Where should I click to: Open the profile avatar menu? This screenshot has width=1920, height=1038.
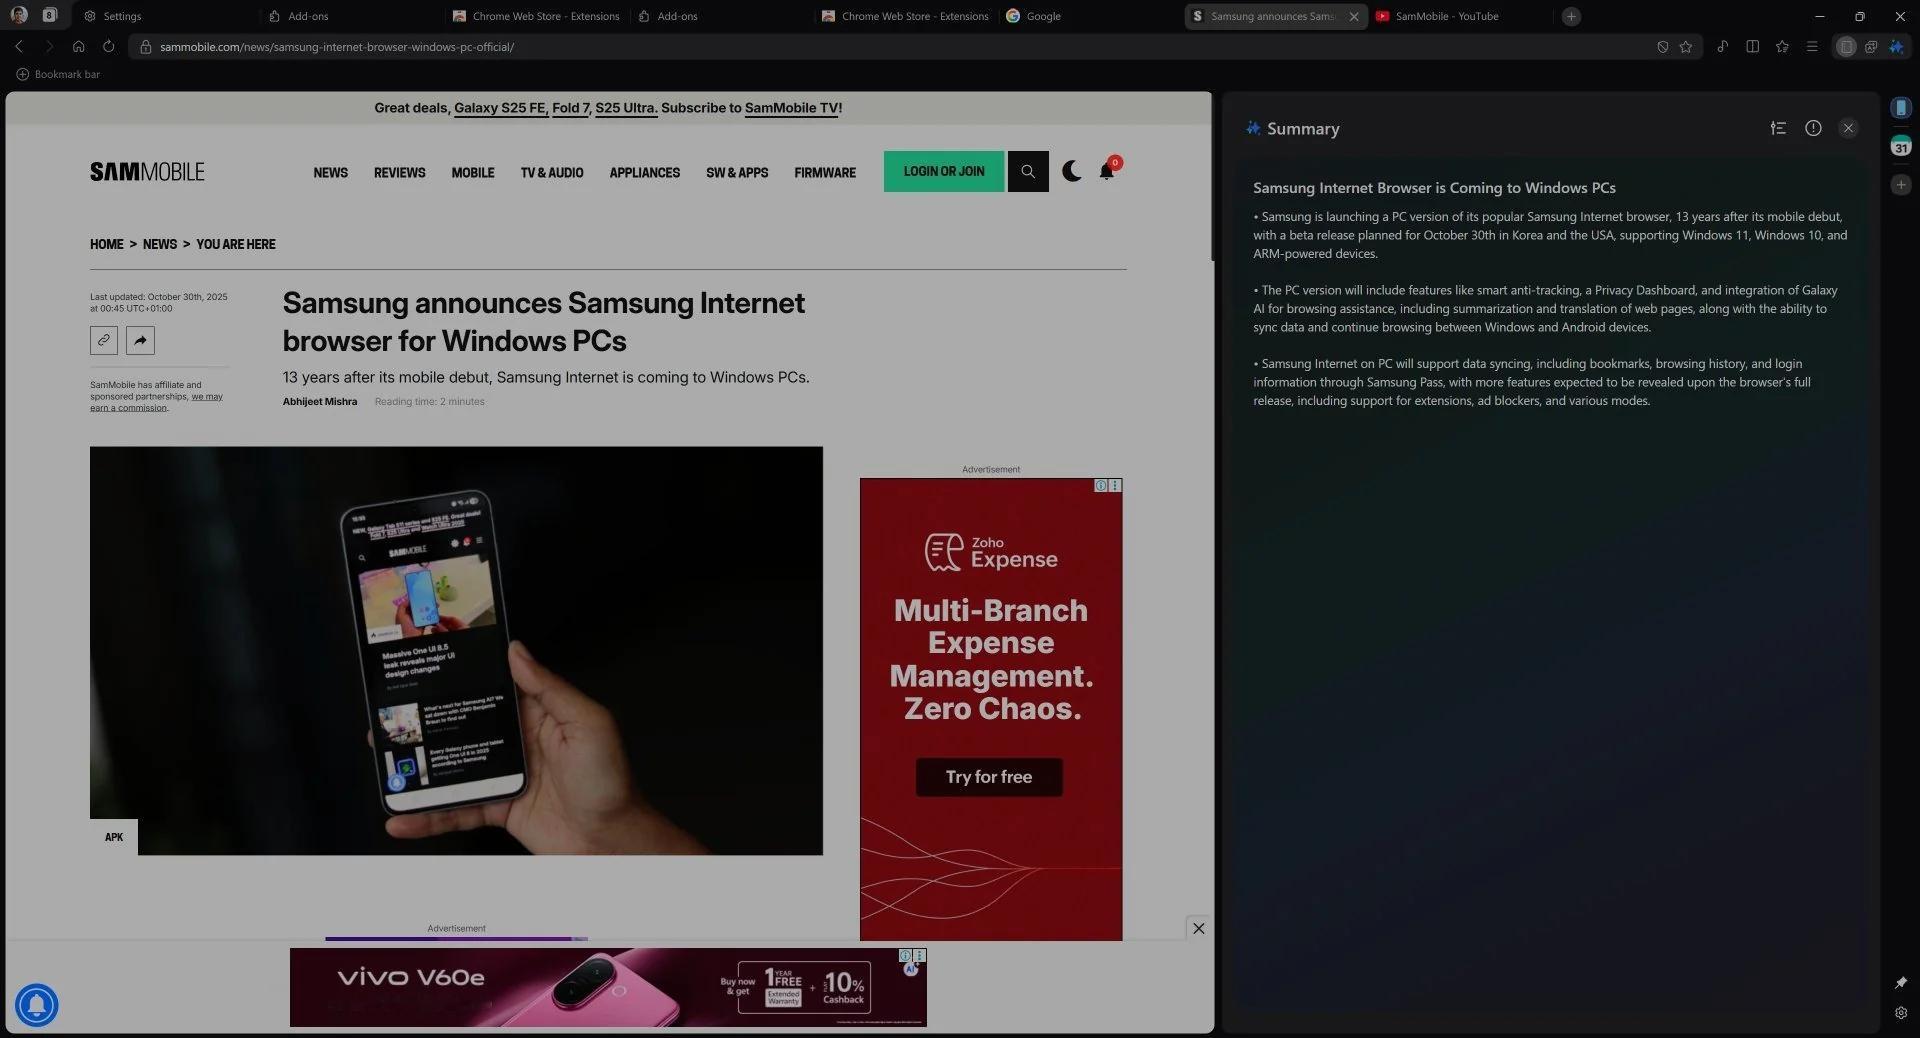[17, 16]
